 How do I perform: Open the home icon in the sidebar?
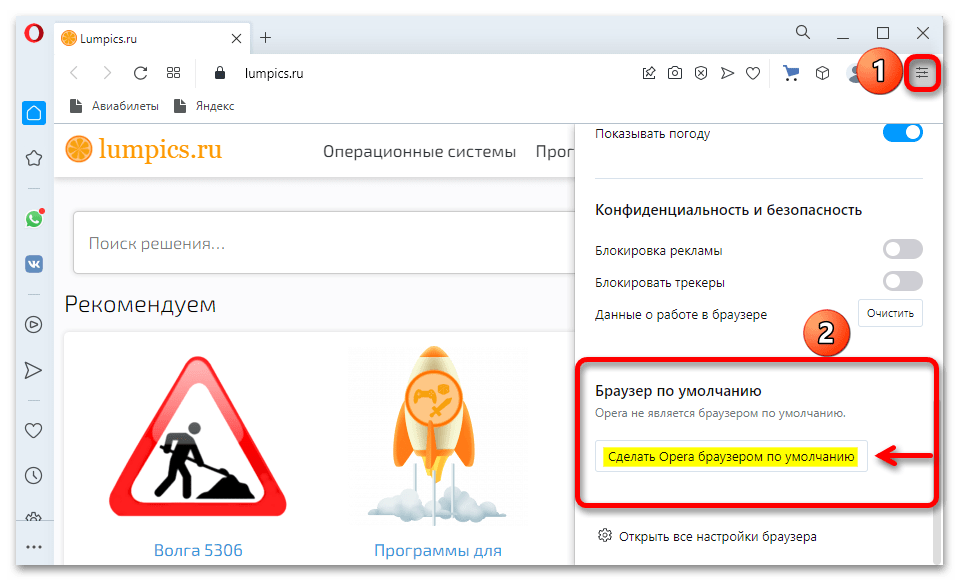[x=34, y=113]
